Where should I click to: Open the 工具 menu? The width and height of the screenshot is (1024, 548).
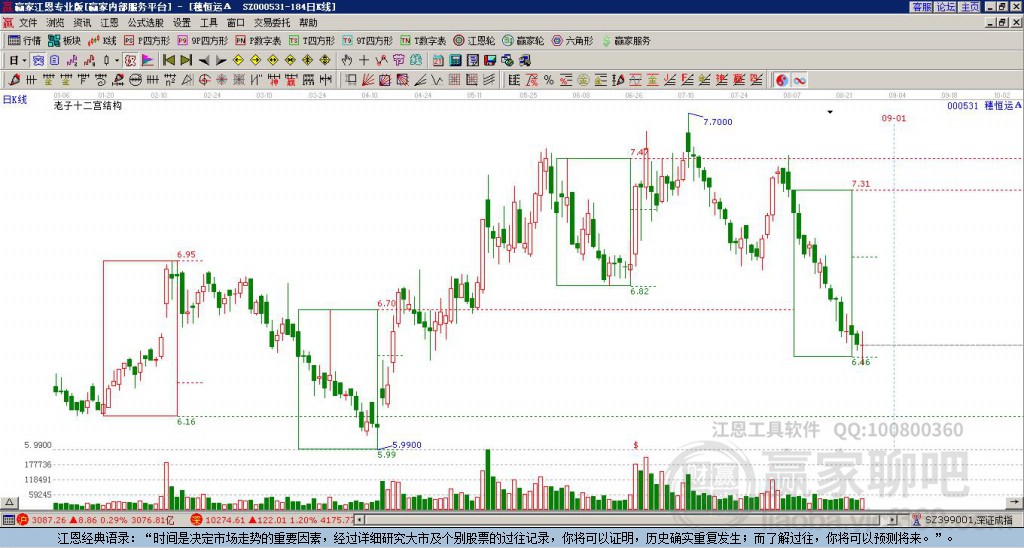tap(208, 23)
